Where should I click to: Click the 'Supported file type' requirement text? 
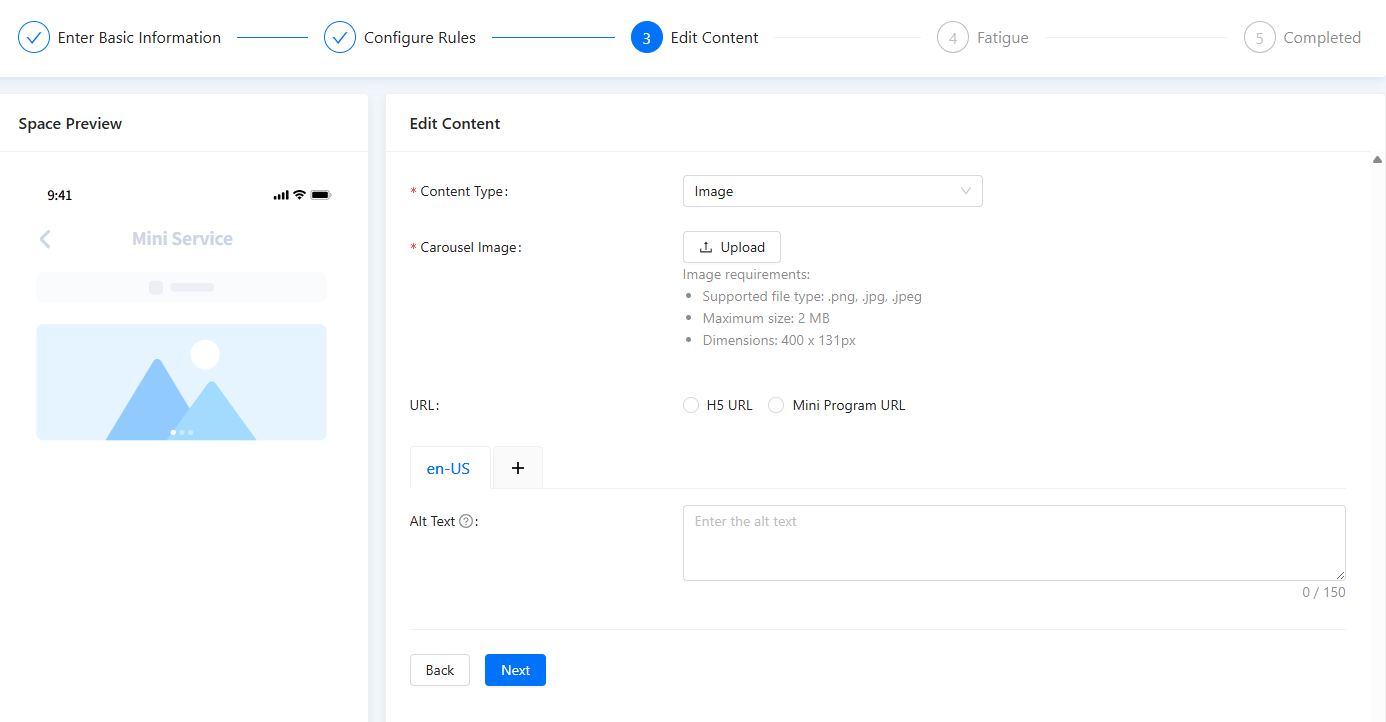[812, 296]
